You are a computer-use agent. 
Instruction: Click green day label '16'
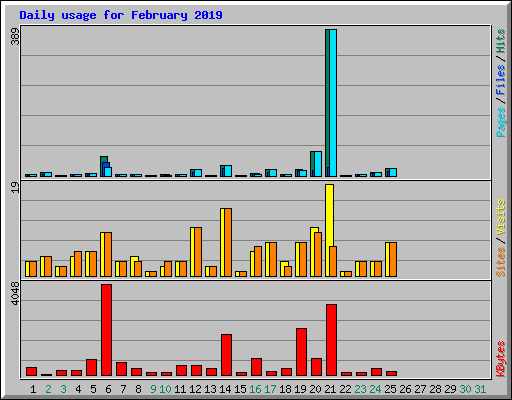(255, 389)
